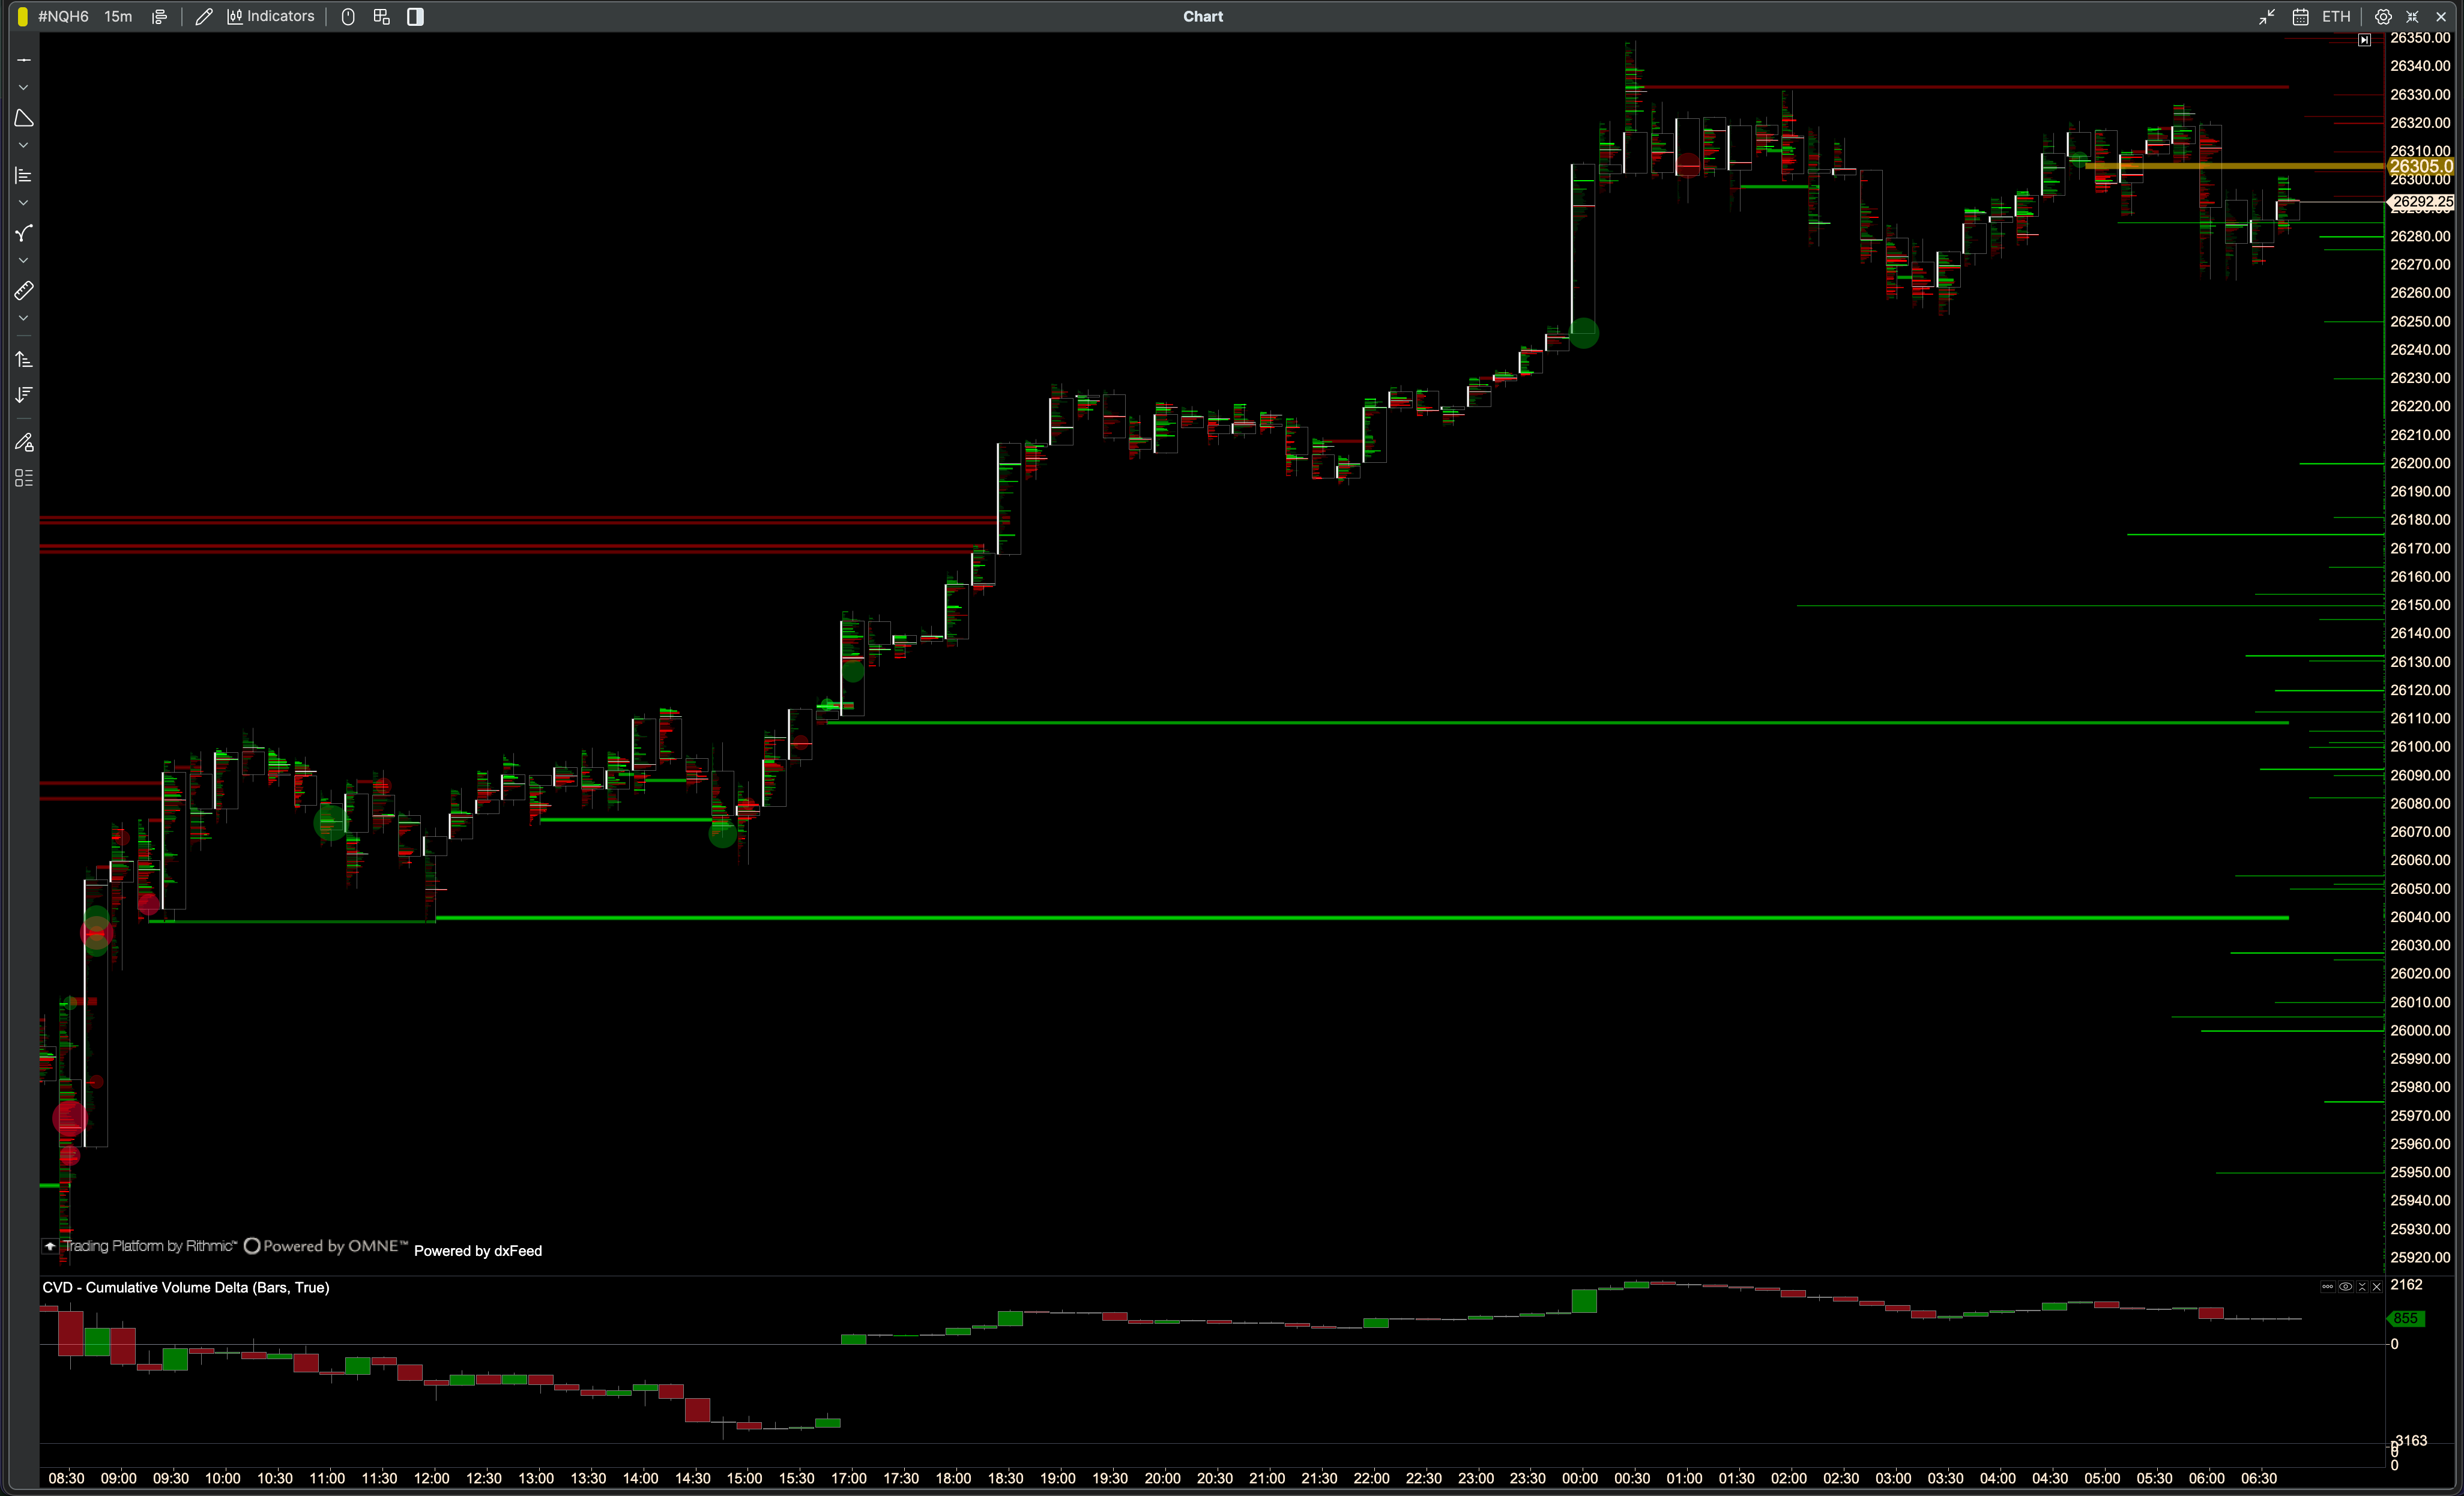Select the triangle shape drawing tool

pyautogui.click(x=24, y=118)
